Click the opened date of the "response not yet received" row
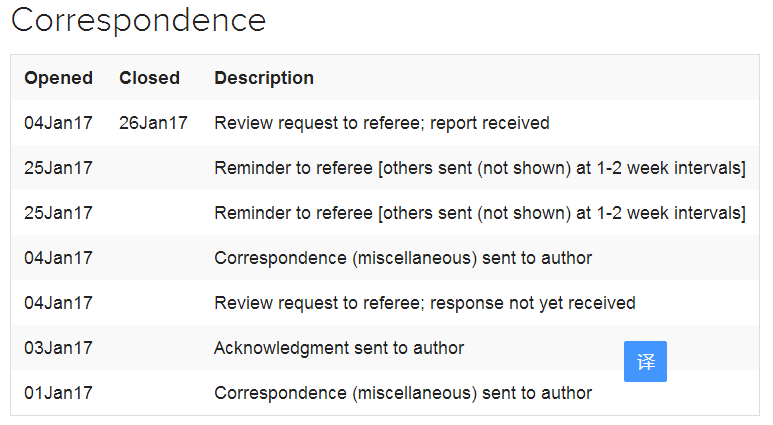This screenshot has height=425, width=773. pyautogui.click(x=58, y=303)
